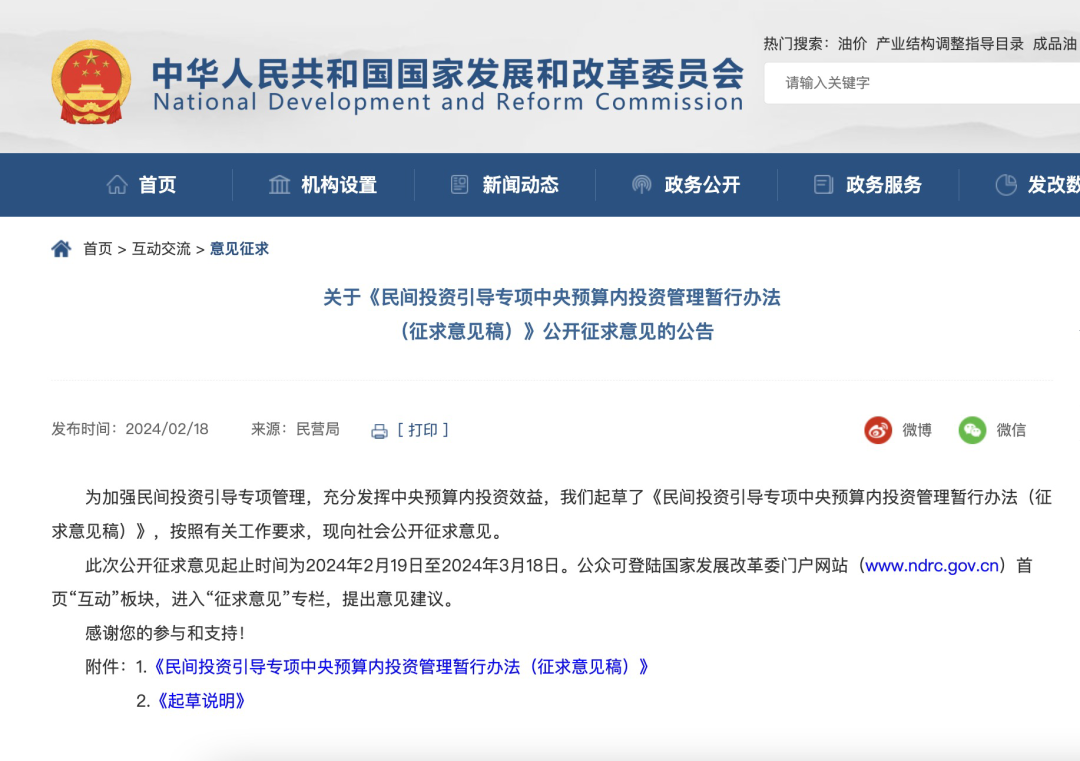Screen dimensions: 1080x761
Task: Select hot search term 成品油
Action: click(x=1055, y=44)
